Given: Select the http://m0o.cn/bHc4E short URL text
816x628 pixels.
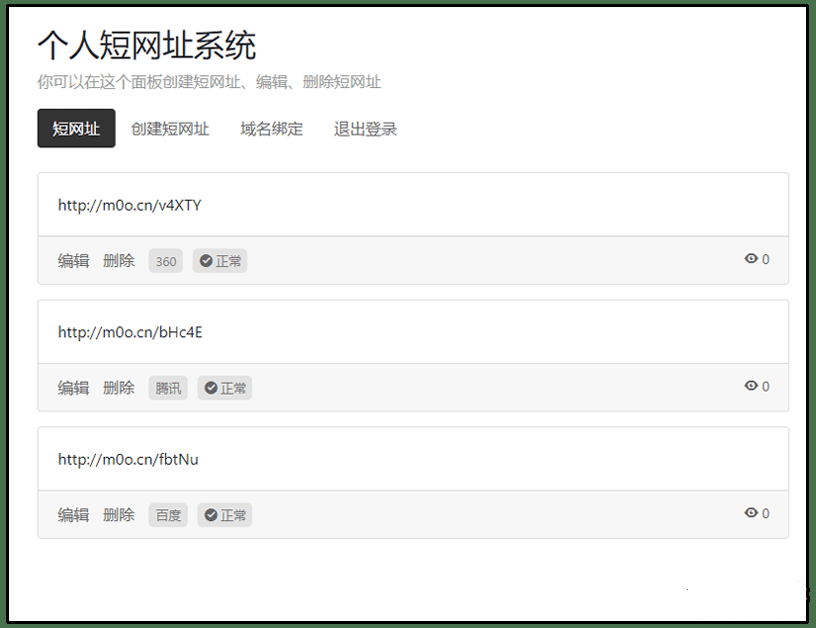Looking at the screenshot, I should [x=130, y=332].
